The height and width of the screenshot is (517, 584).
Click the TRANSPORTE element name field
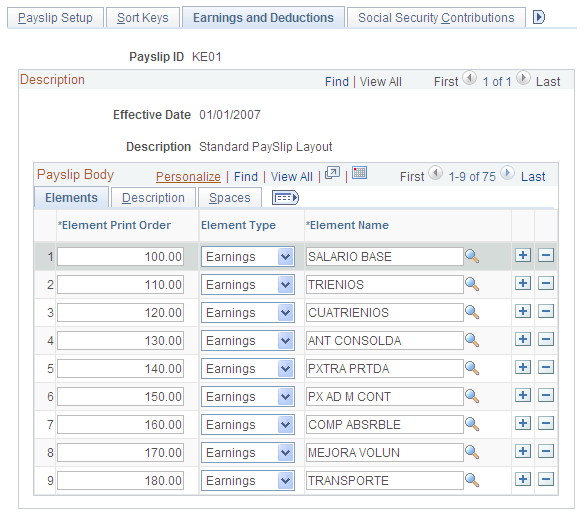click(385, 480)
